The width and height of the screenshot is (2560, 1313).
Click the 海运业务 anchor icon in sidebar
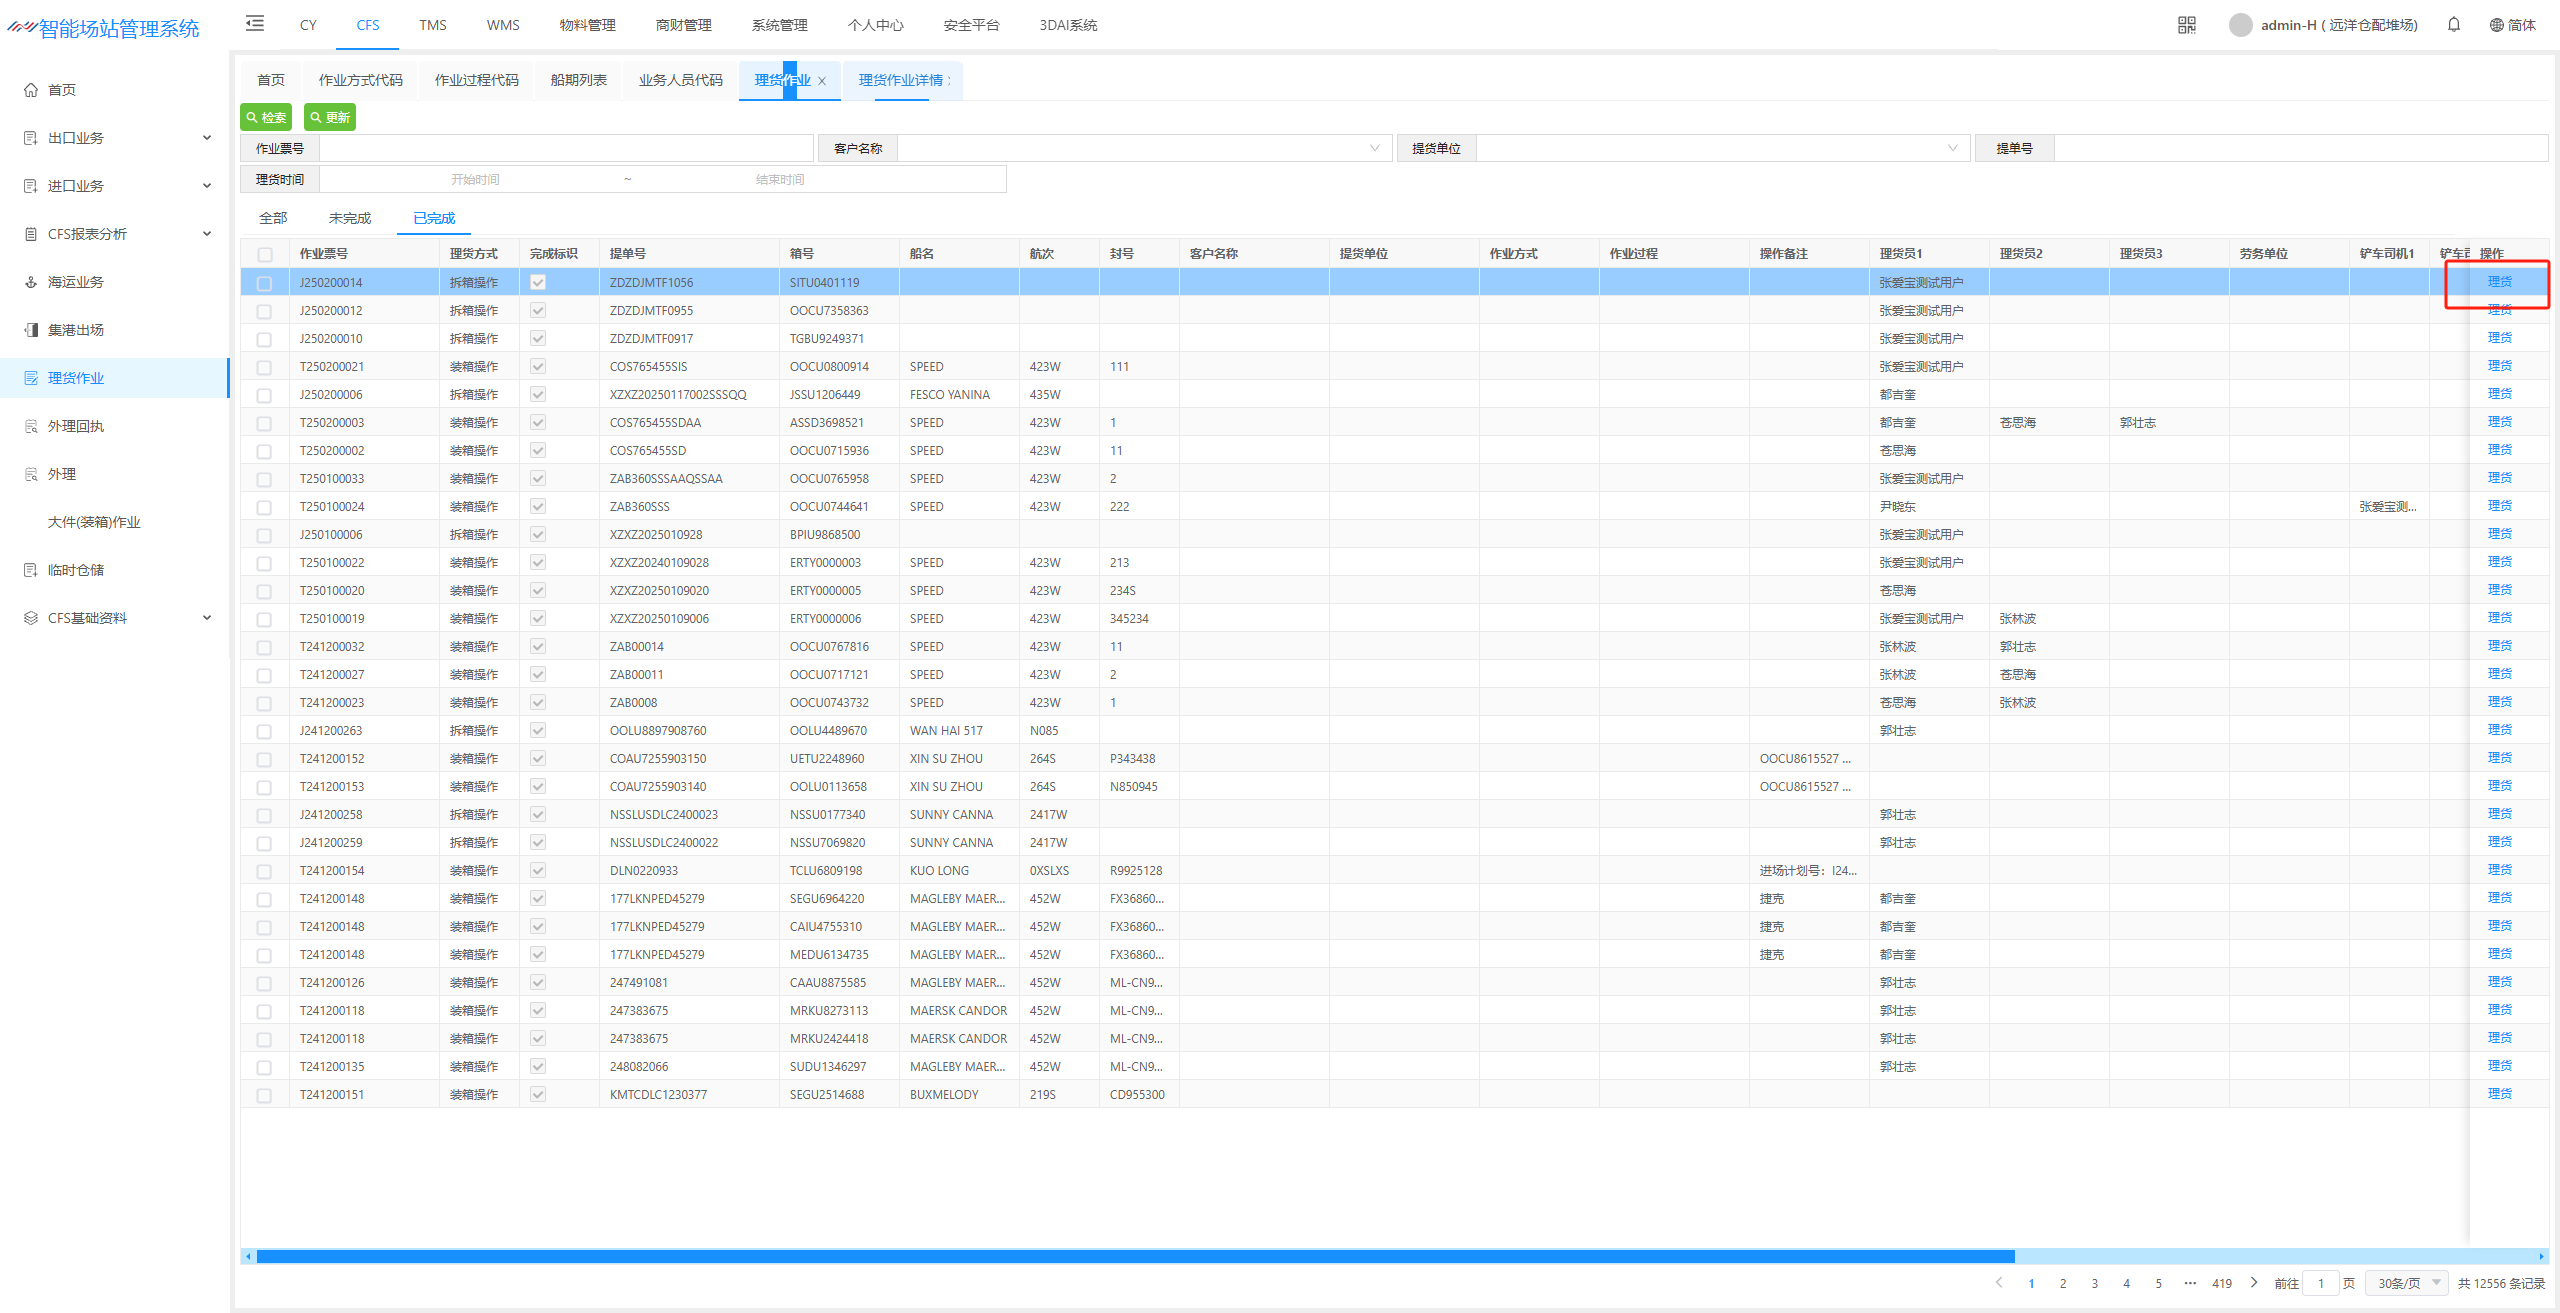coord(31,282)
